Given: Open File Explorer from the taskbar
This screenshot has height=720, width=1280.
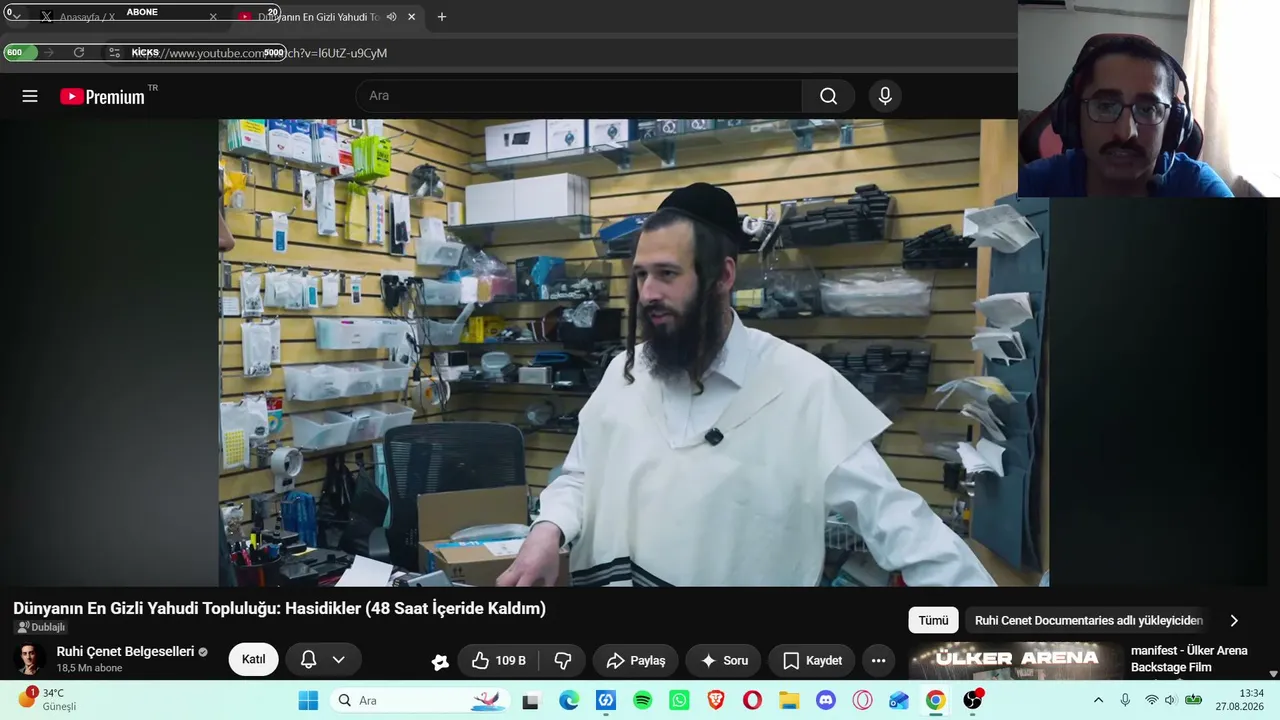Looking at the screenshot, I should (789, 701).
